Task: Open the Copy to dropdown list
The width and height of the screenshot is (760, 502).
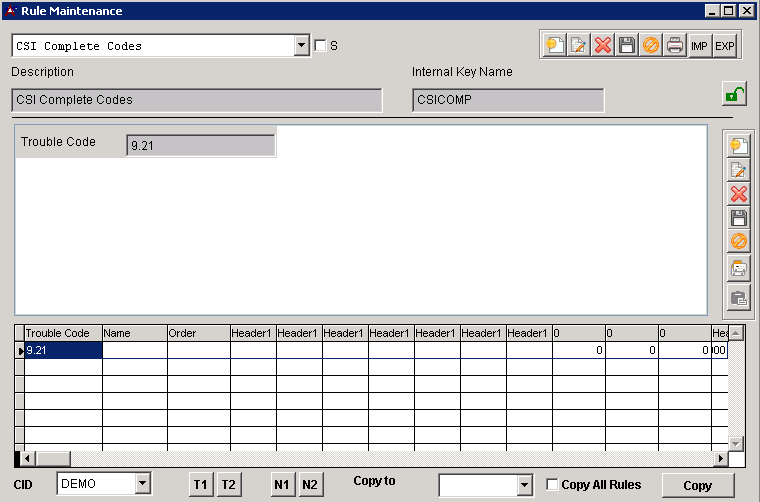Action: (x=524, y=485)
